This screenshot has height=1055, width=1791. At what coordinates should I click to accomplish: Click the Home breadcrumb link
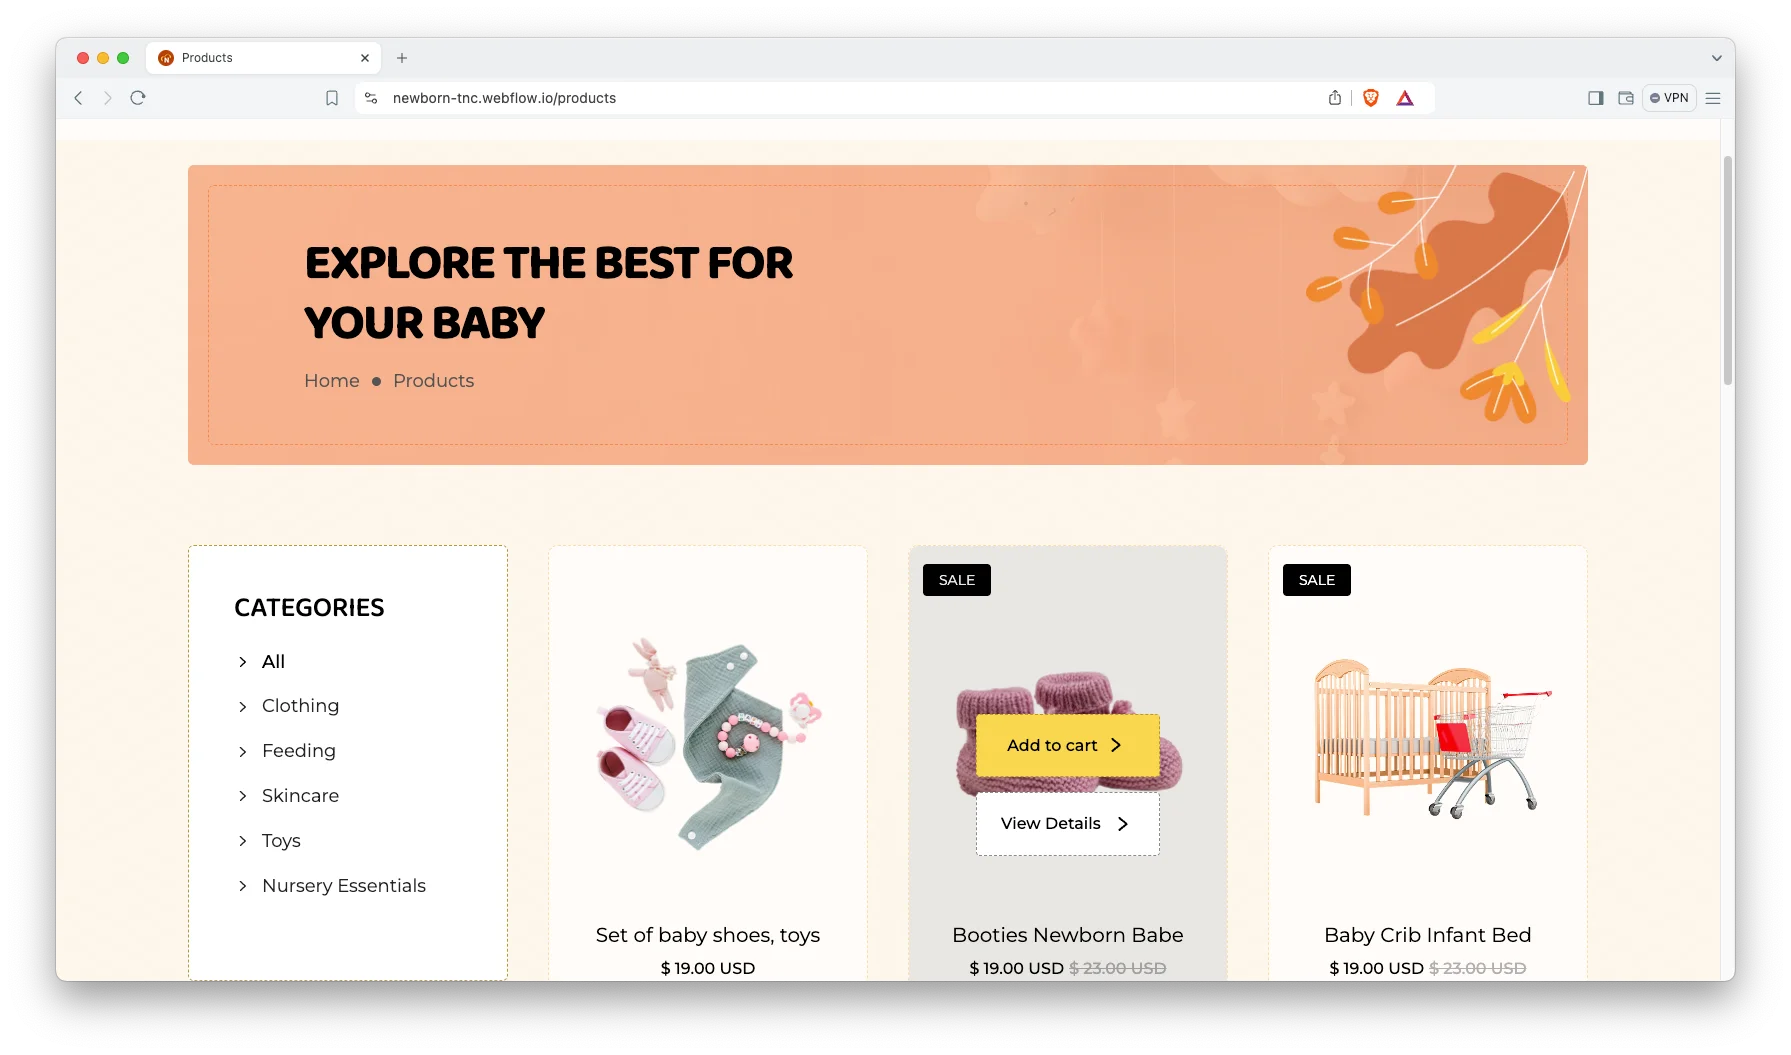332,381
